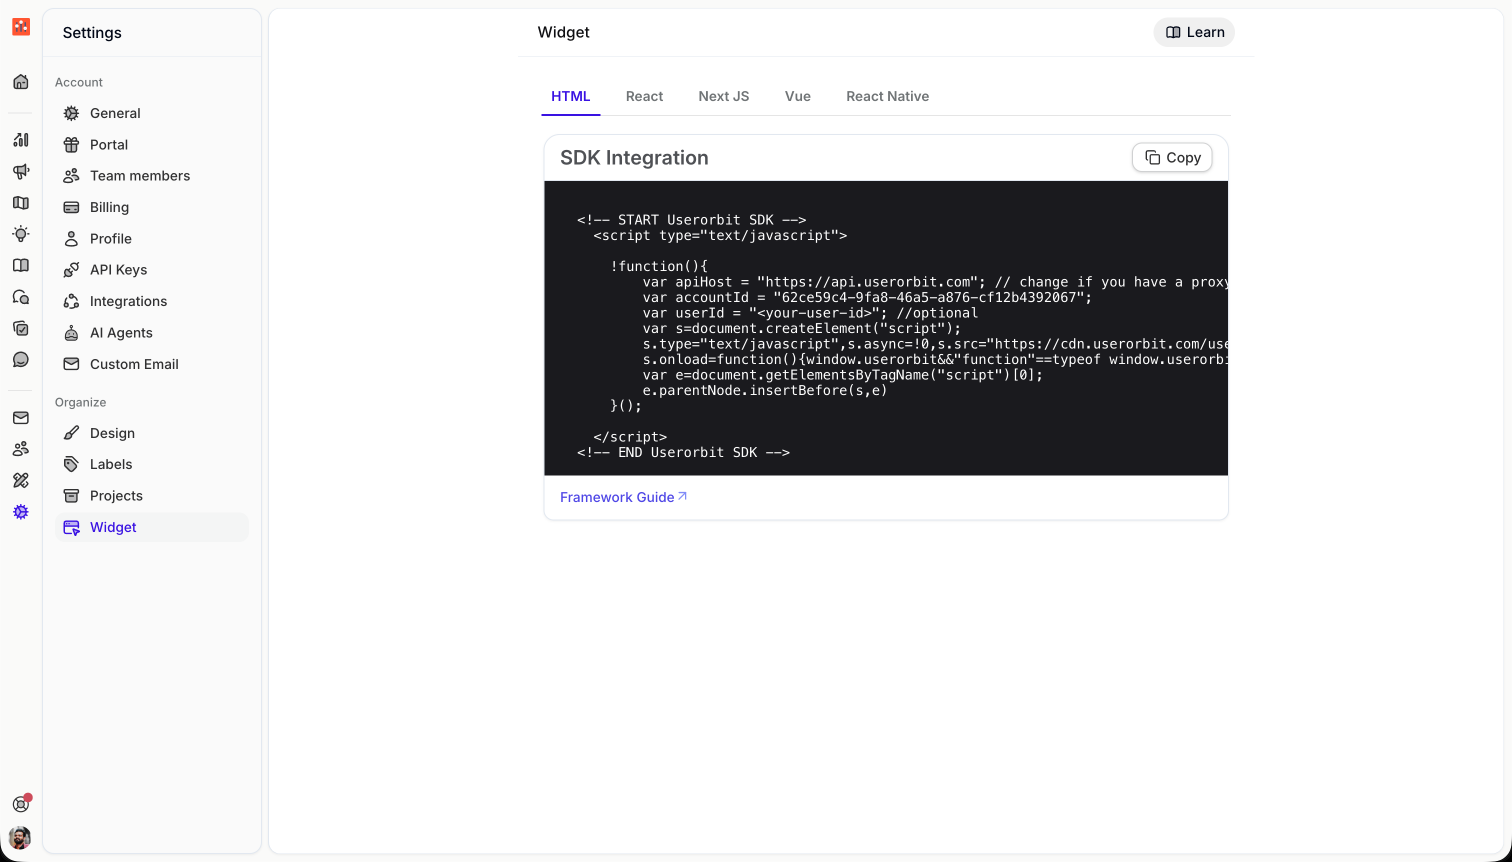Screen dimensions: 1512x862
Task: Click the archive box icon beside Projects
Action: (71, 496)
